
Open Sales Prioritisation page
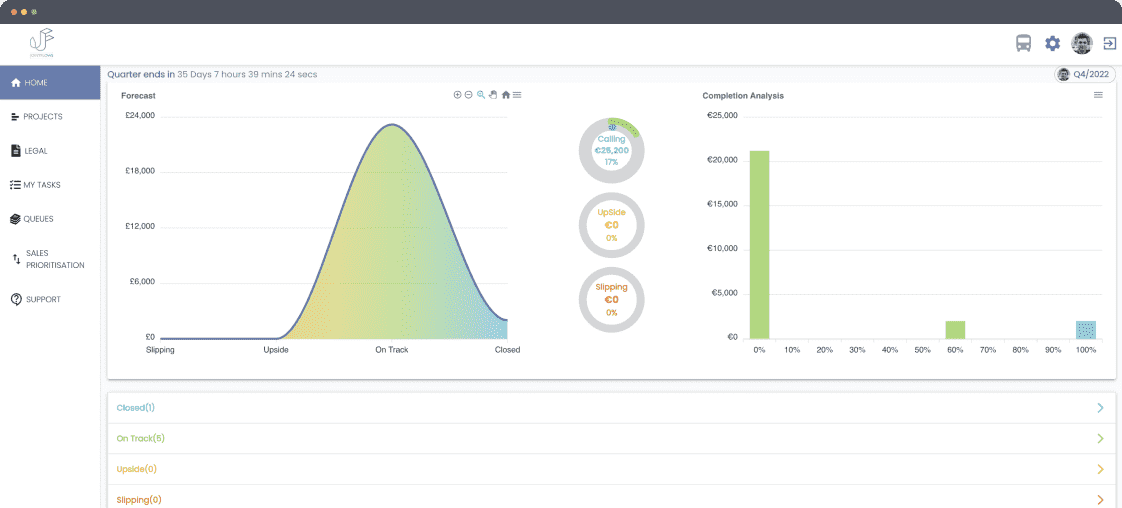coord(55,259)
